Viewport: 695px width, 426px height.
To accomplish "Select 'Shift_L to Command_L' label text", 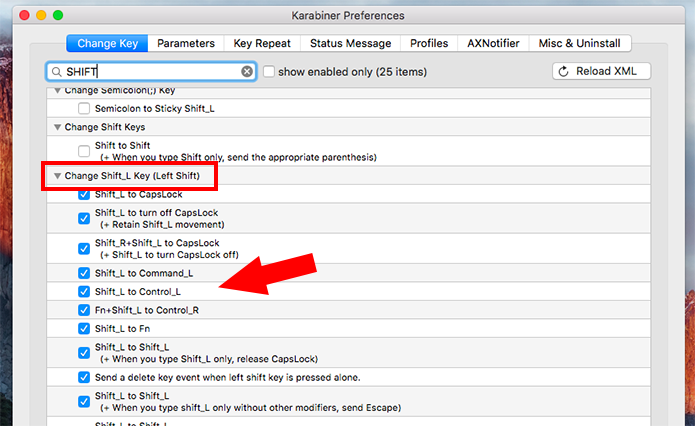I will point(144,273).
